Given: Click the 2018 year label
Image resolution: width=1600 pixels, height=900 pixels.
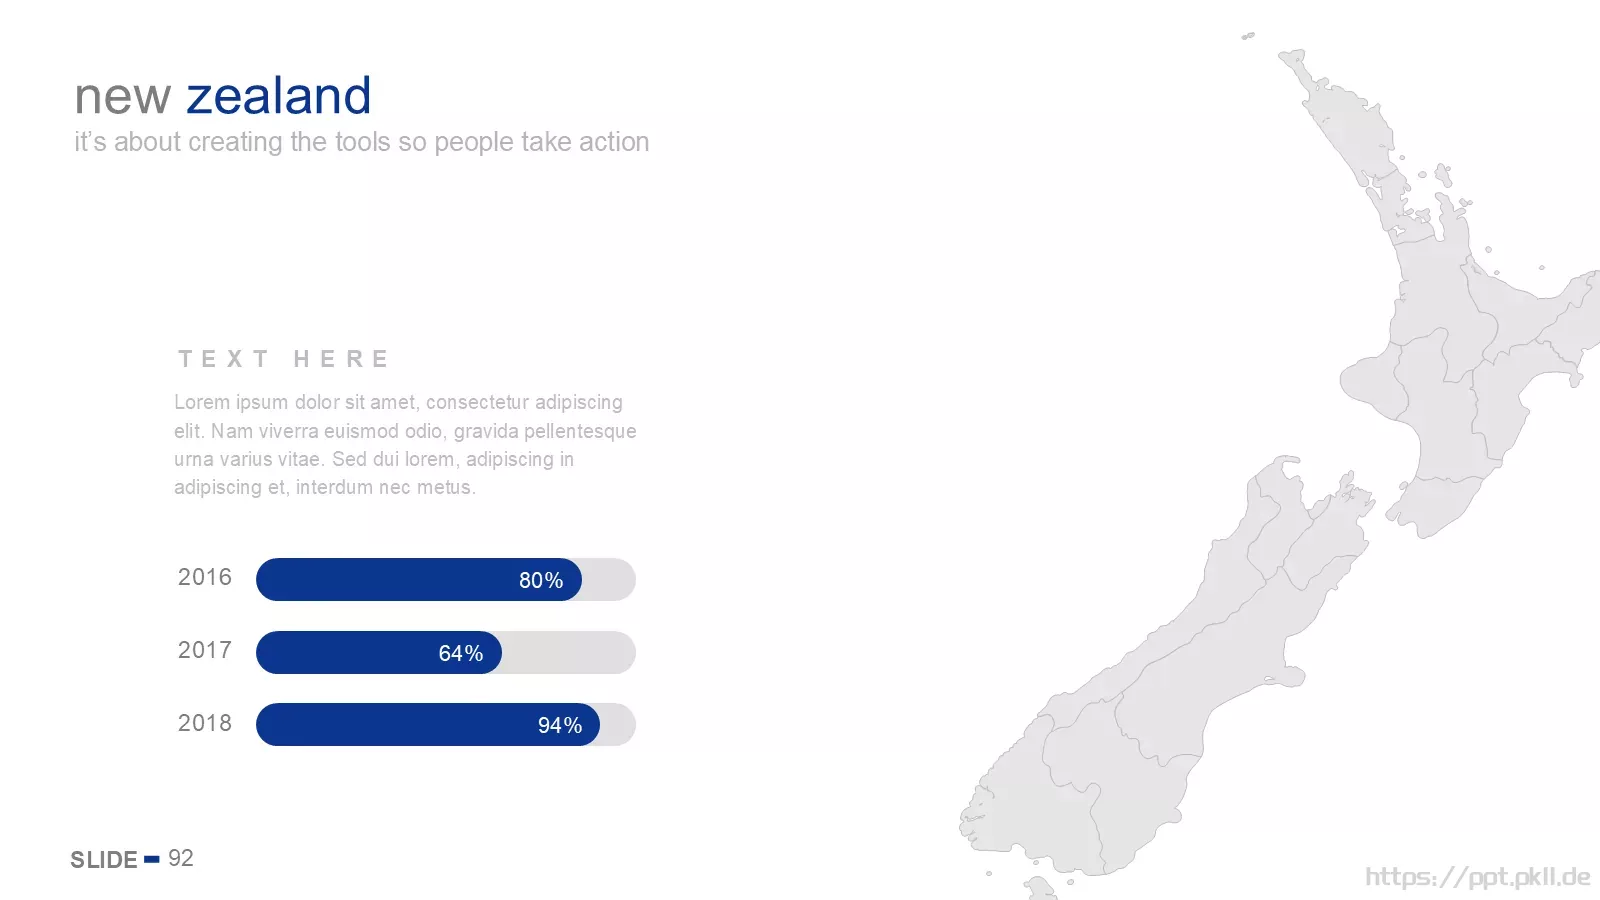Looking at the screenshot, I should pos(205,723).
